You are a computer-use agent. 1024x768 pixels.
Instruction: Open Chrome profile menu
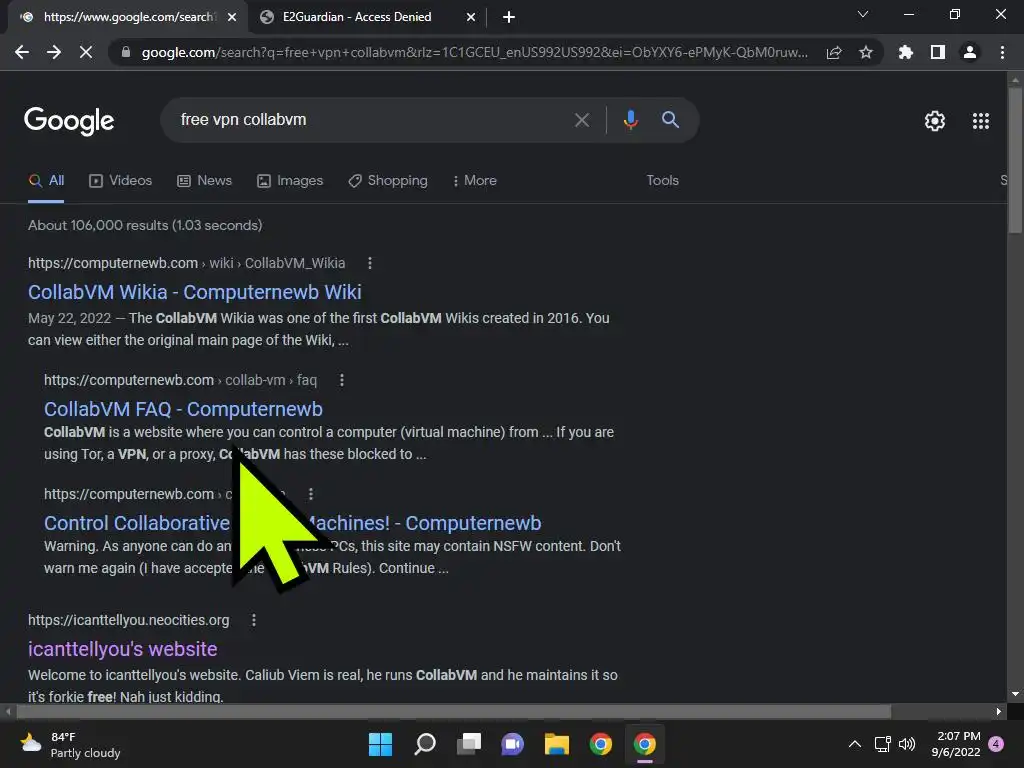coord(970,52)
